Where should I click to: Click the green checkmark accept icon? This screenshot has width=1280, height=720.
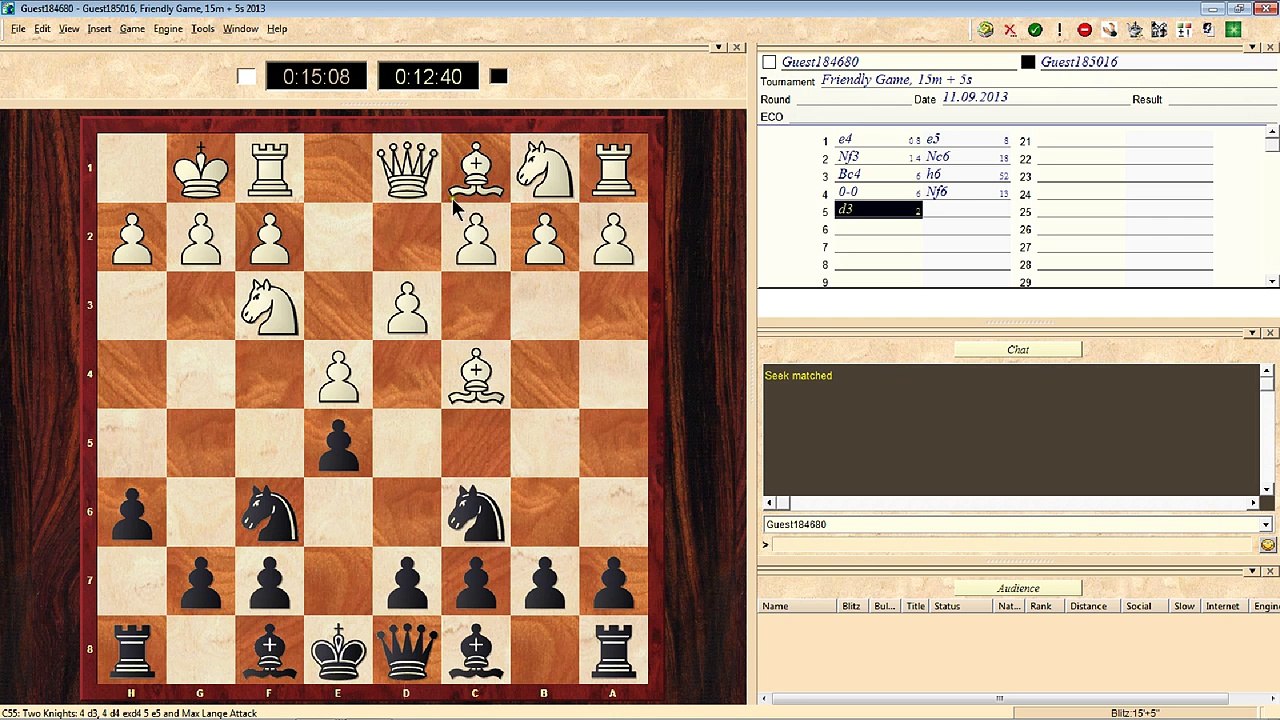point(1035,30)
